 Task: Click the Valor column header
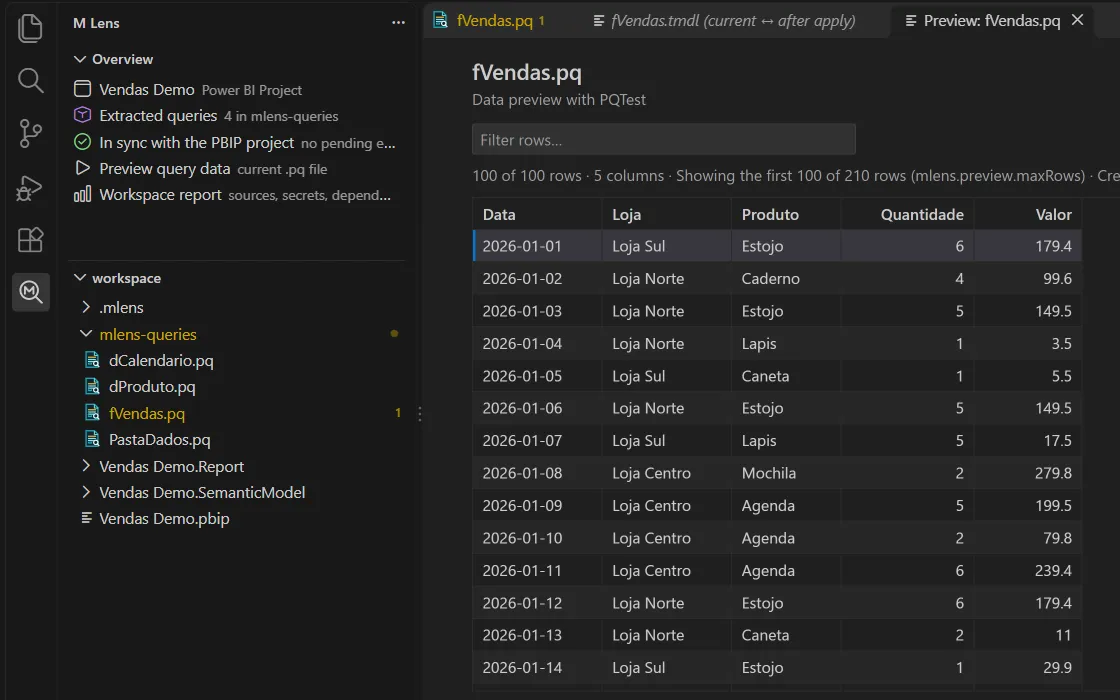(1028, 214)
